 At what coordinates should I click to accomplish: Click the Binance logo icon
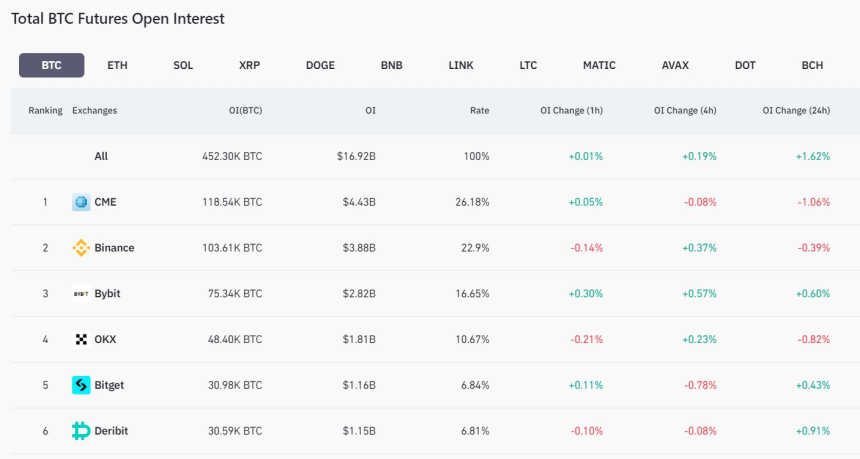[x=81, y=248]
